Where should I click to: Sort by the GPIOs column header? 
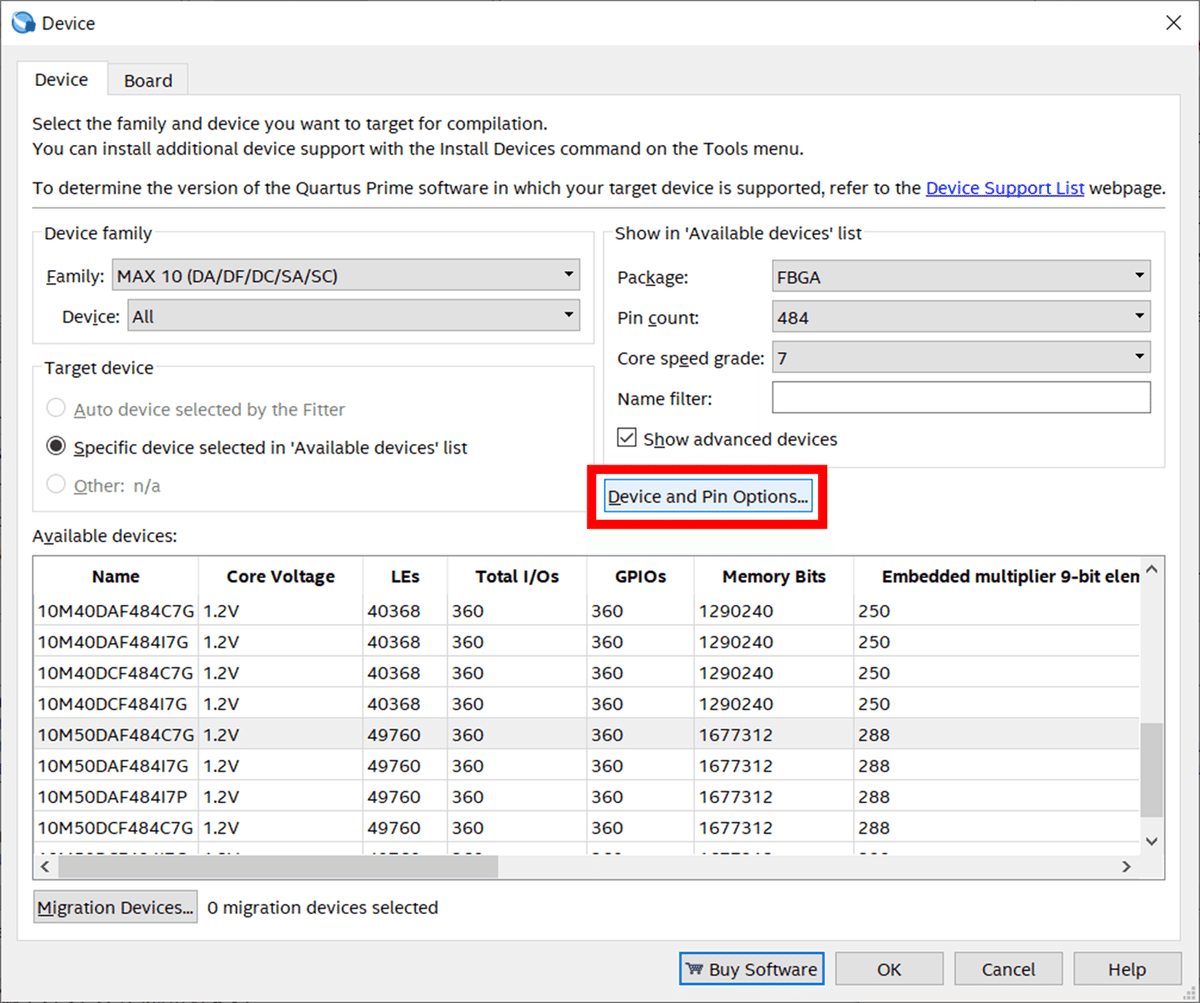(640, 576)
